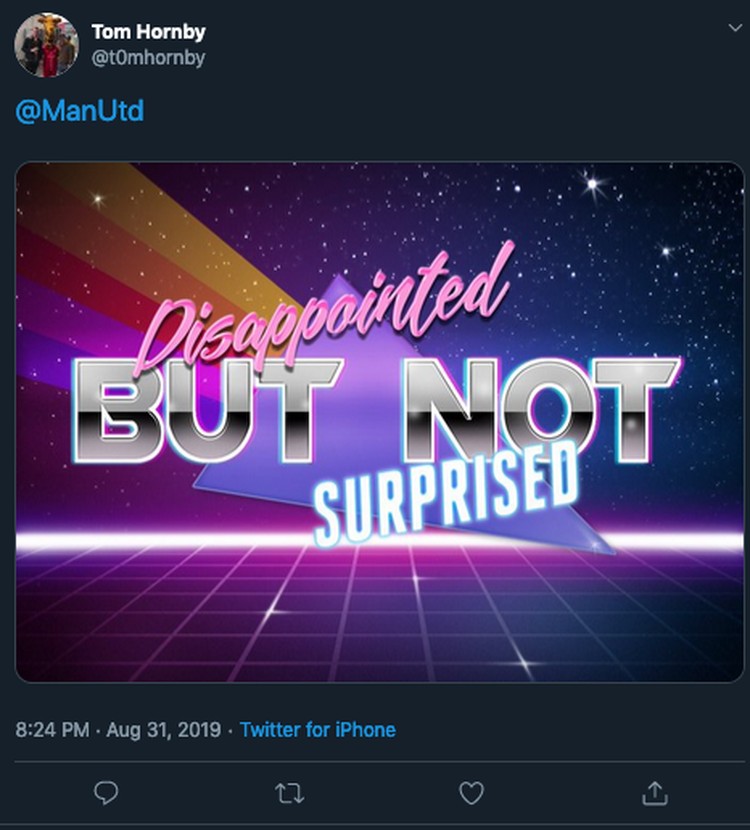Open the attached retro meme image
This screenshot has width=750, height=830.
(x=379, y=422)
